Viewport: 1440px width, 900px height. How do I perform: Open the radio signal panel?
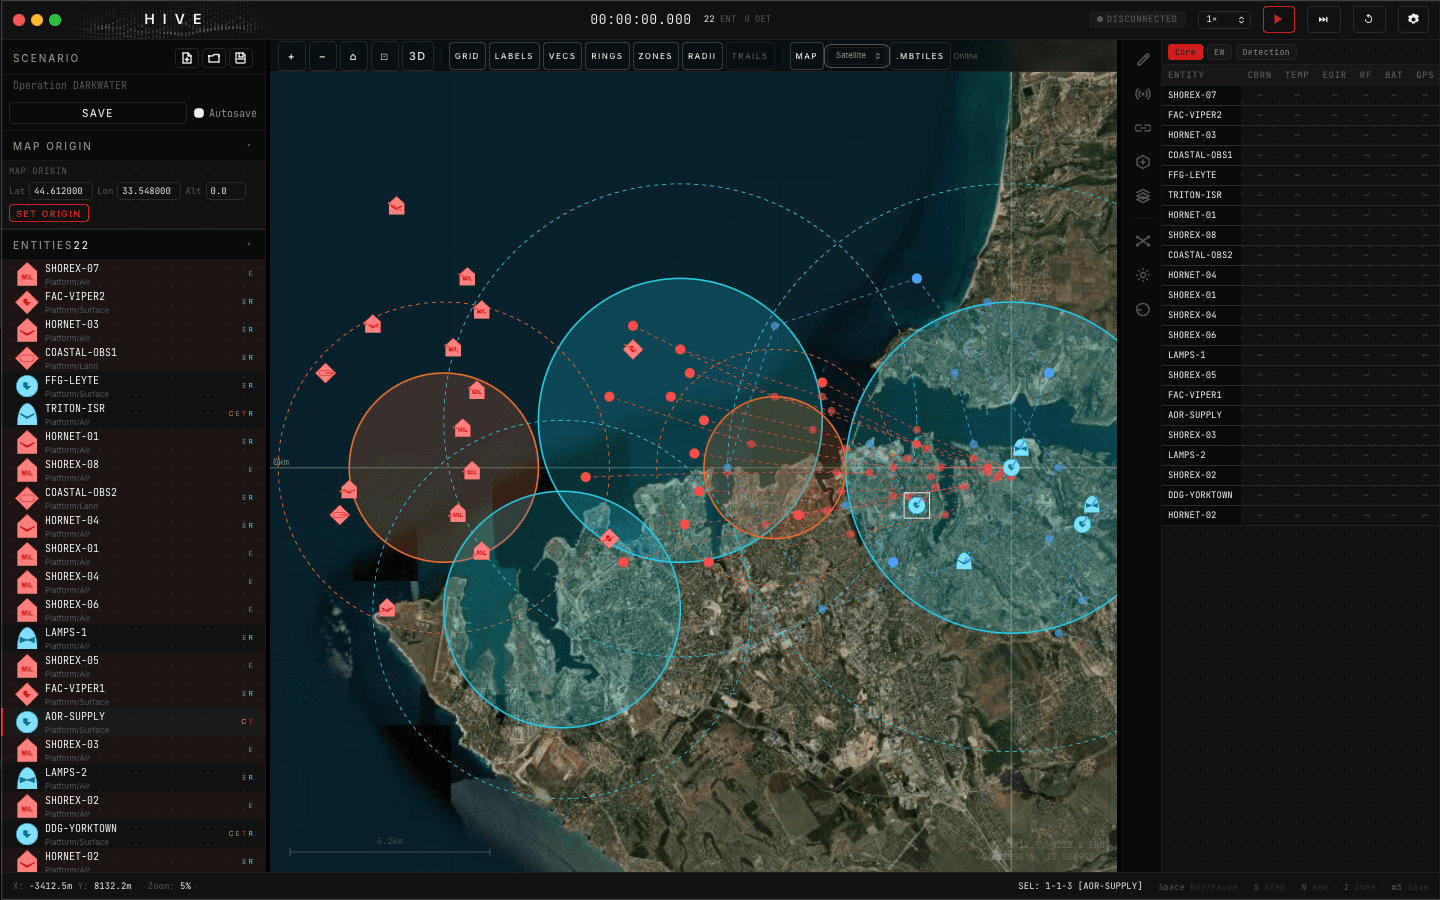(1143, 94)
